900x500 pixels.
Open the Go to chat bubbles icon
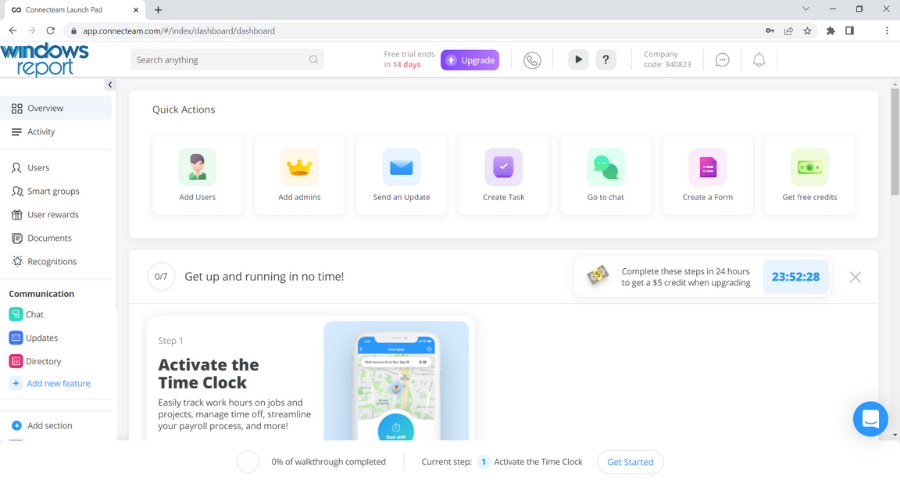pyautogui.click(x=606, y=167)
